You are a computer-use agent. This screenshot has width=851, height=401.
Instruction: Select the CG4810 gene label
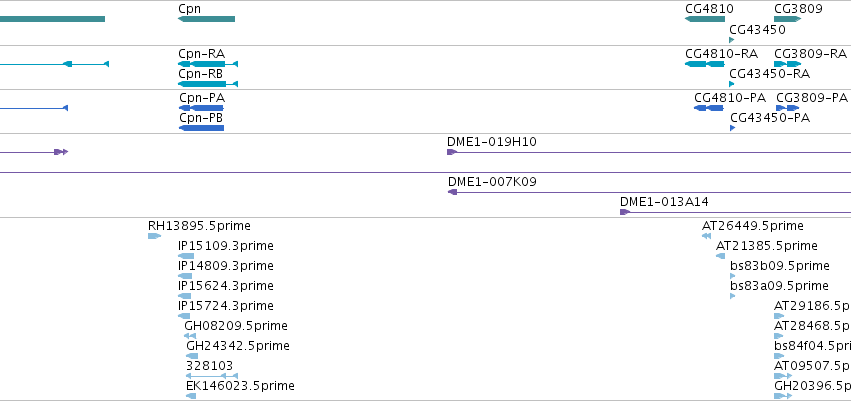click(x=709, y=8)
